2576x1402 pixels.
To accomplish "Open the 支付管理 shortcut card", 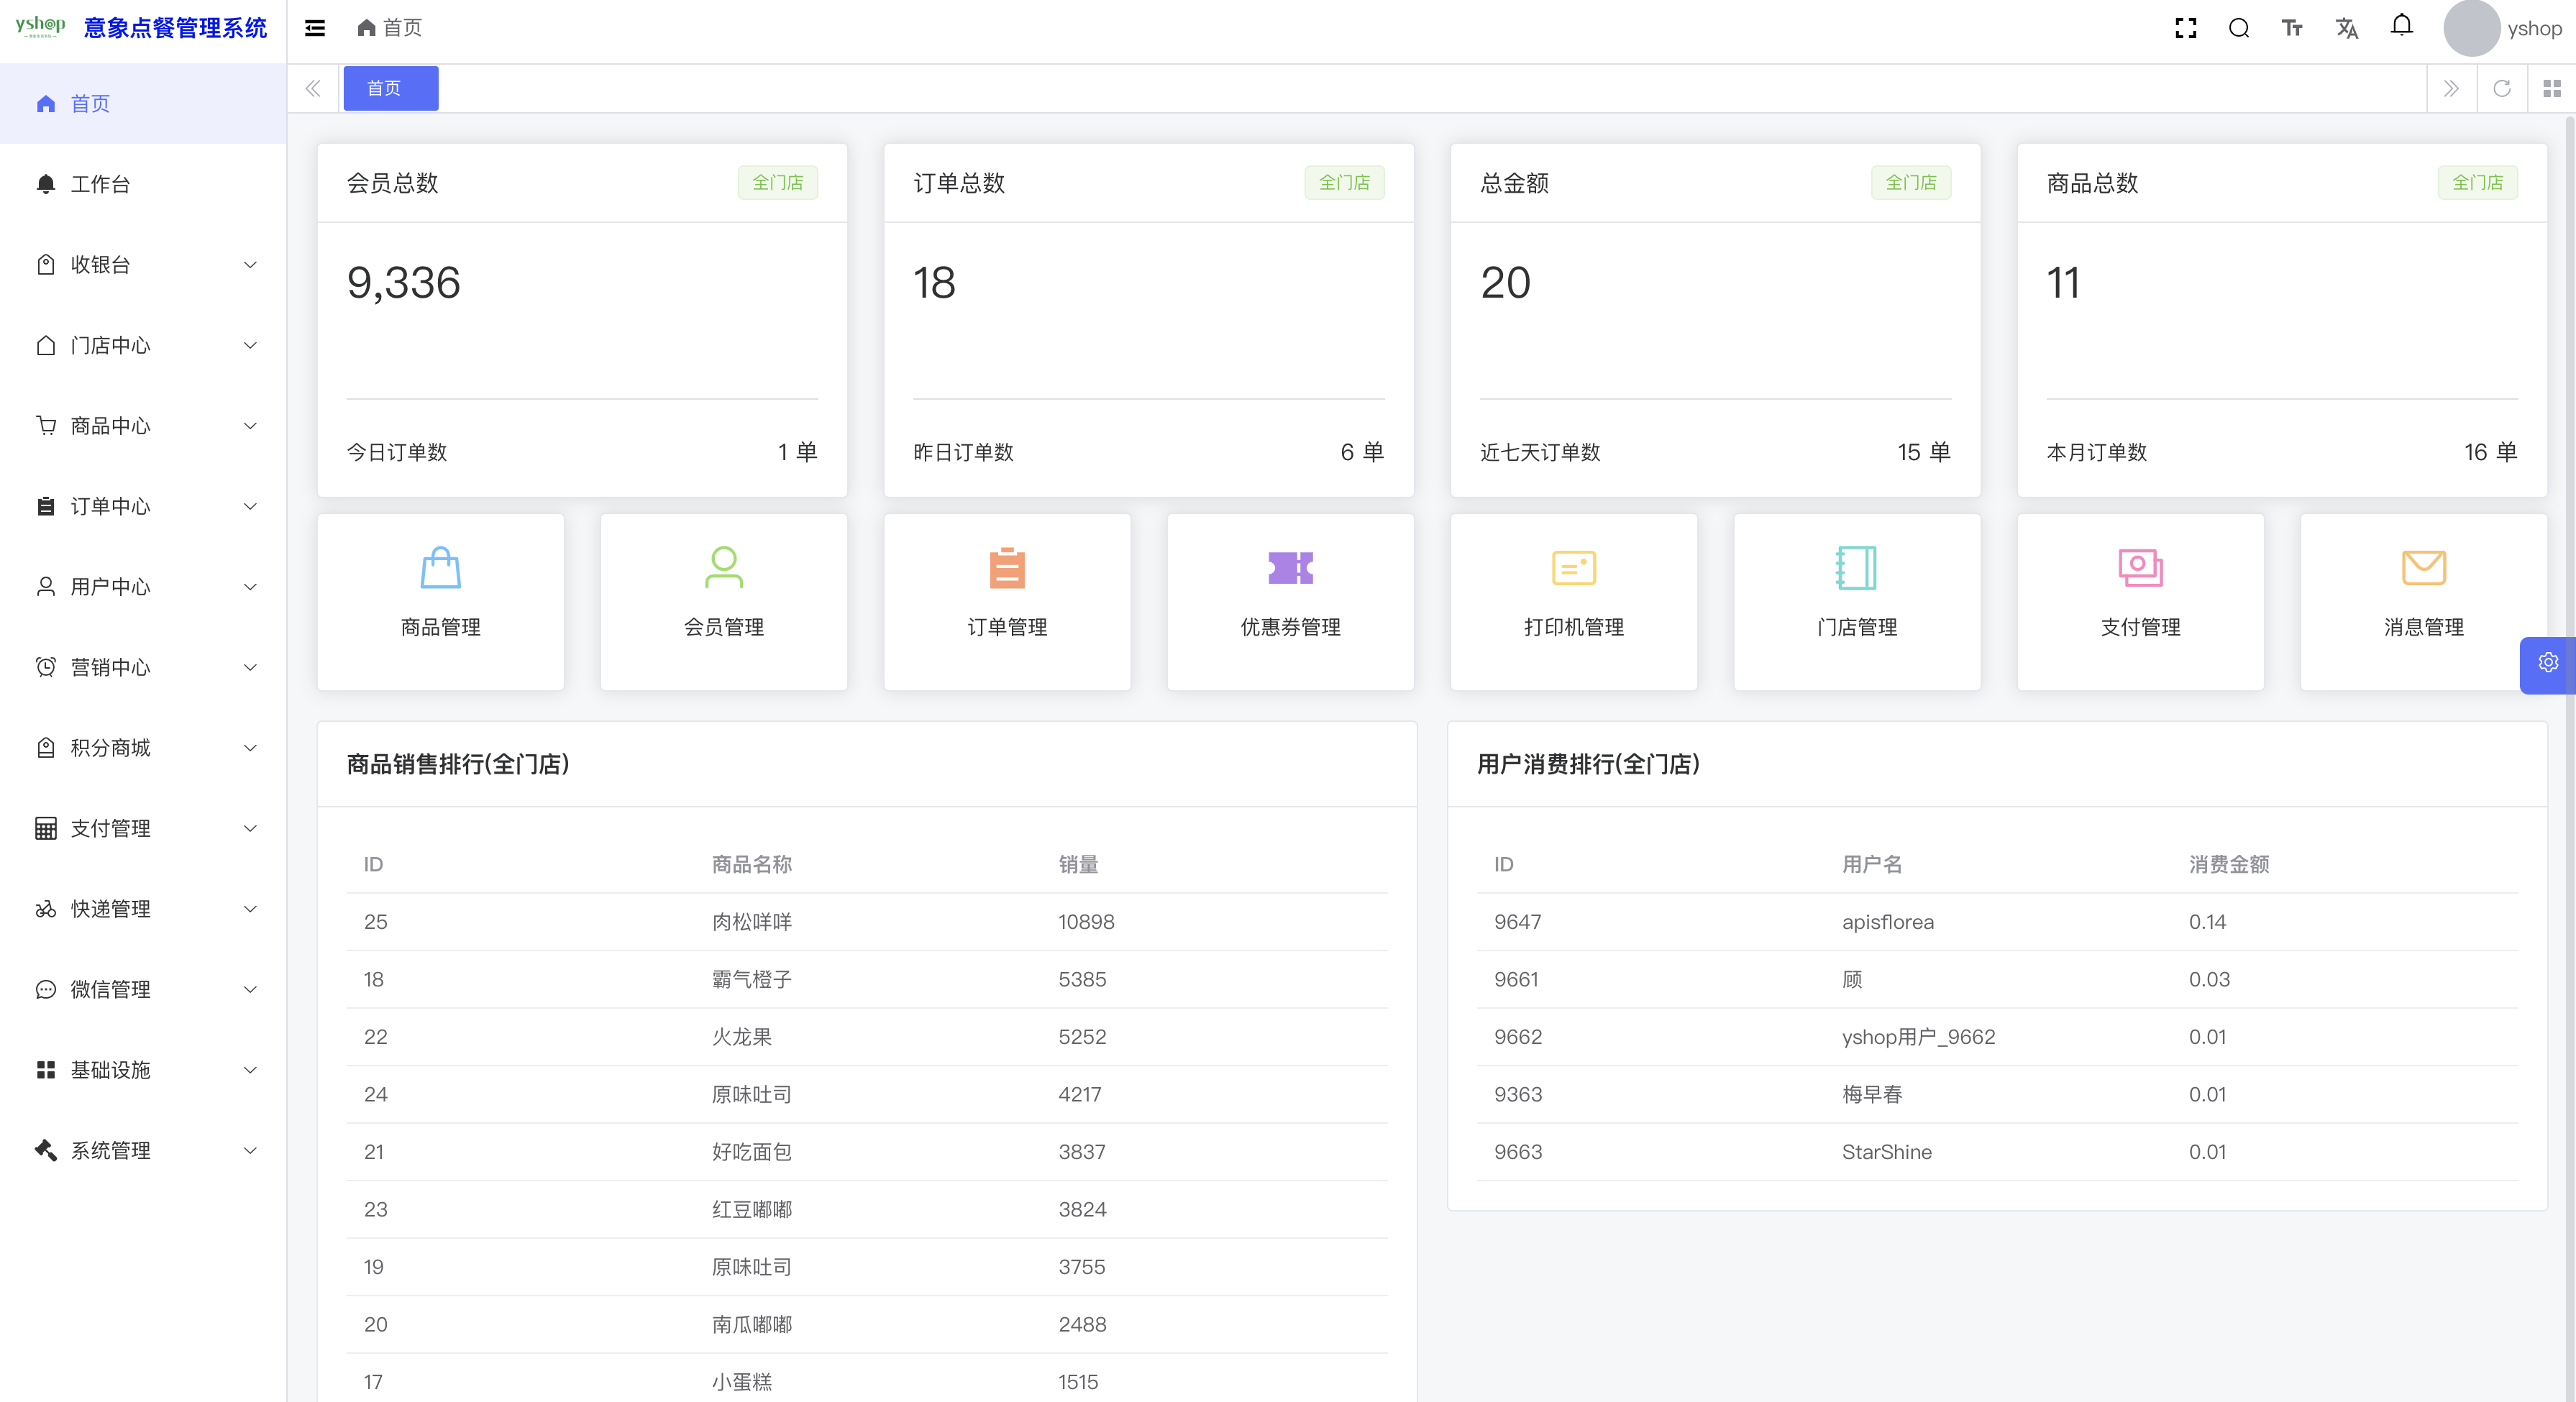I will click(x=2140, y=602).
